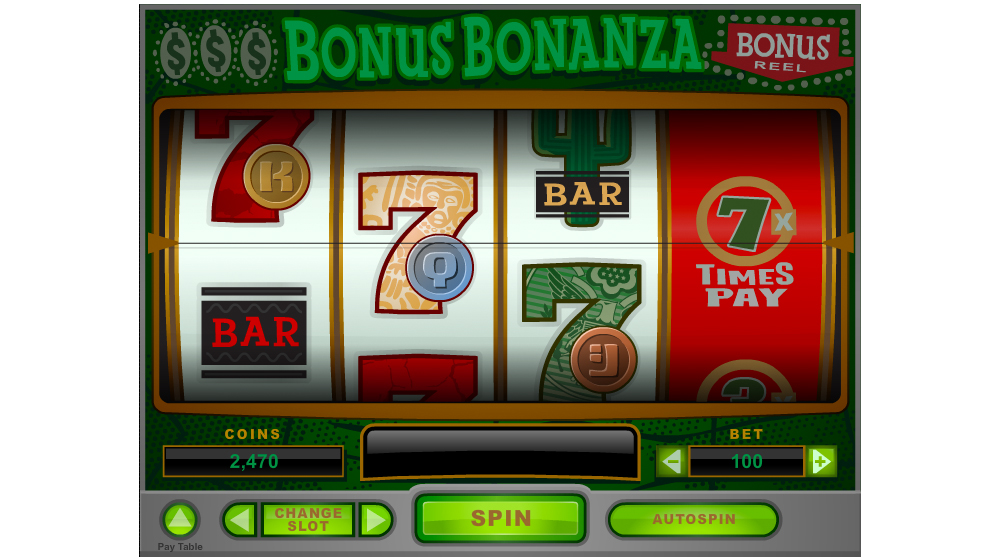This screenshot has width=1000, height=560.
Task: Click the 7x Times Pay bonus symbol
Action: pos(746,242)
